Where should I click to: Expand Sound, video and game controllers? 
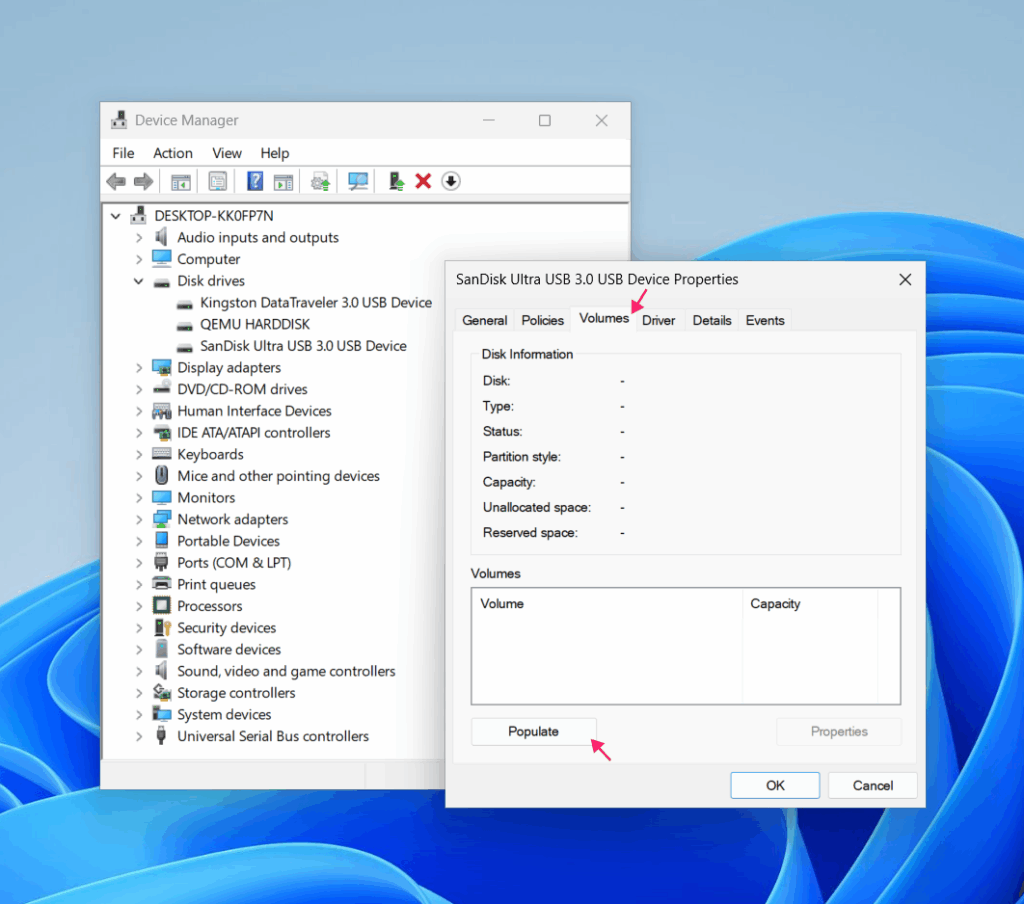(x=138, y=671)
